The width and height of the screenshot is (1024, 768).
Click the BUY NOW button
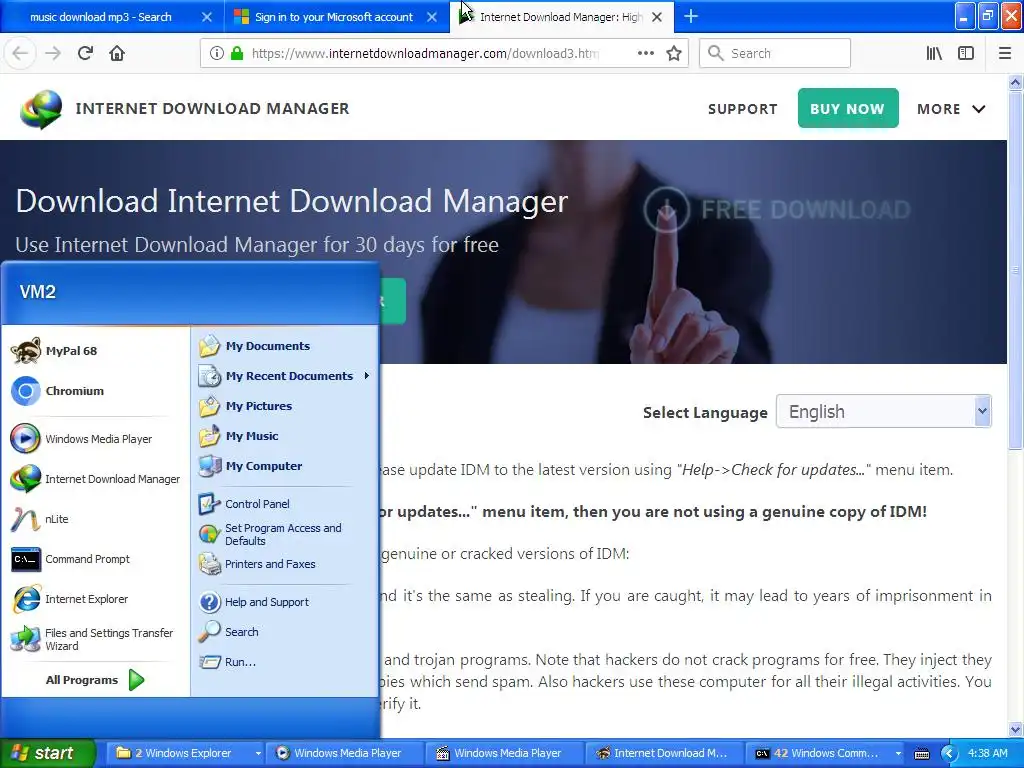[848, 108]
